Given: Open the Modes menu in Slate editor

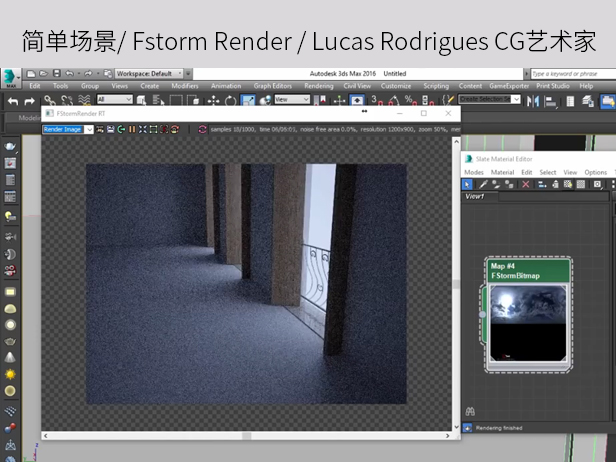Looking at the screenshot, I should pos(473,172).
